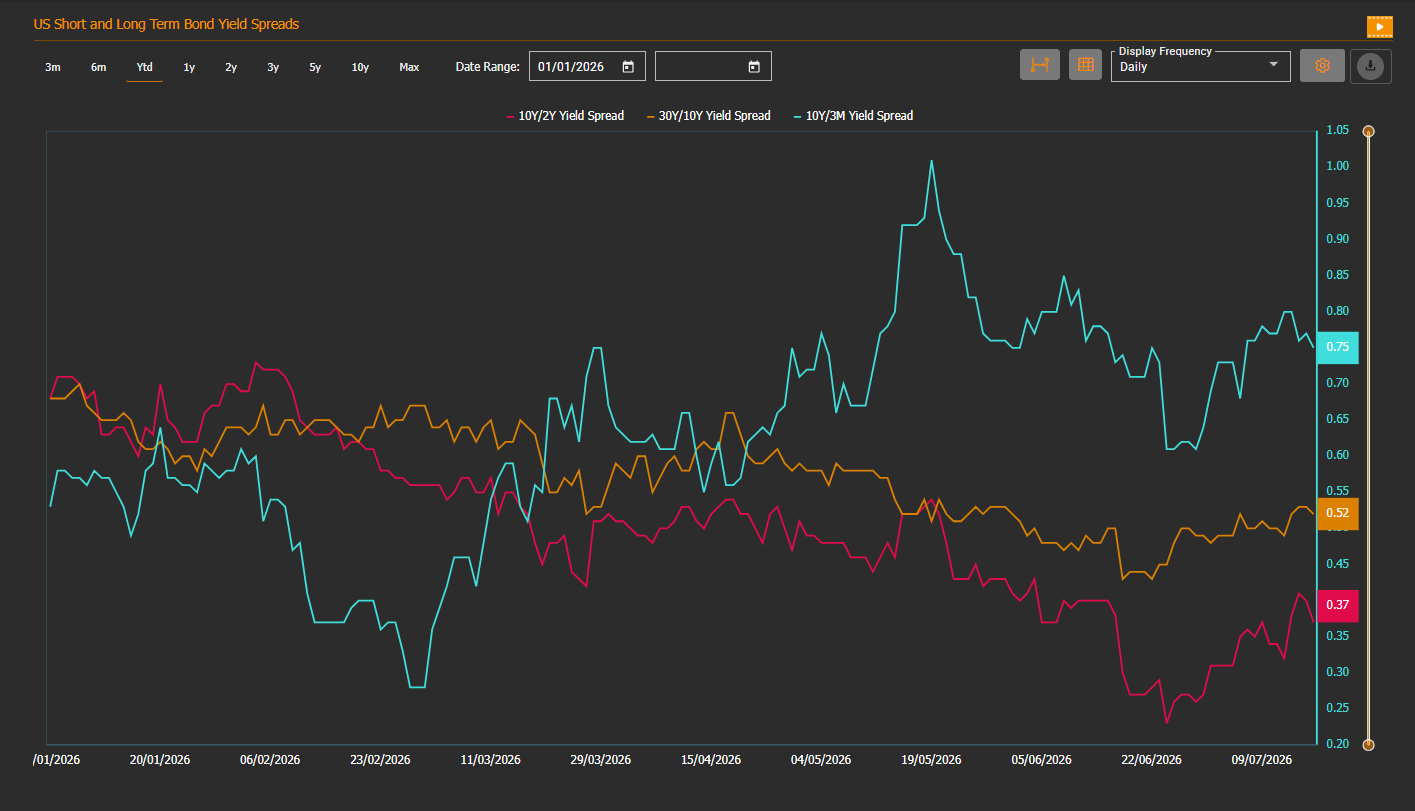Open chart settings gear
Image resolution: width=1415 pixels, height=811 pixels.
click(1322, 65)
